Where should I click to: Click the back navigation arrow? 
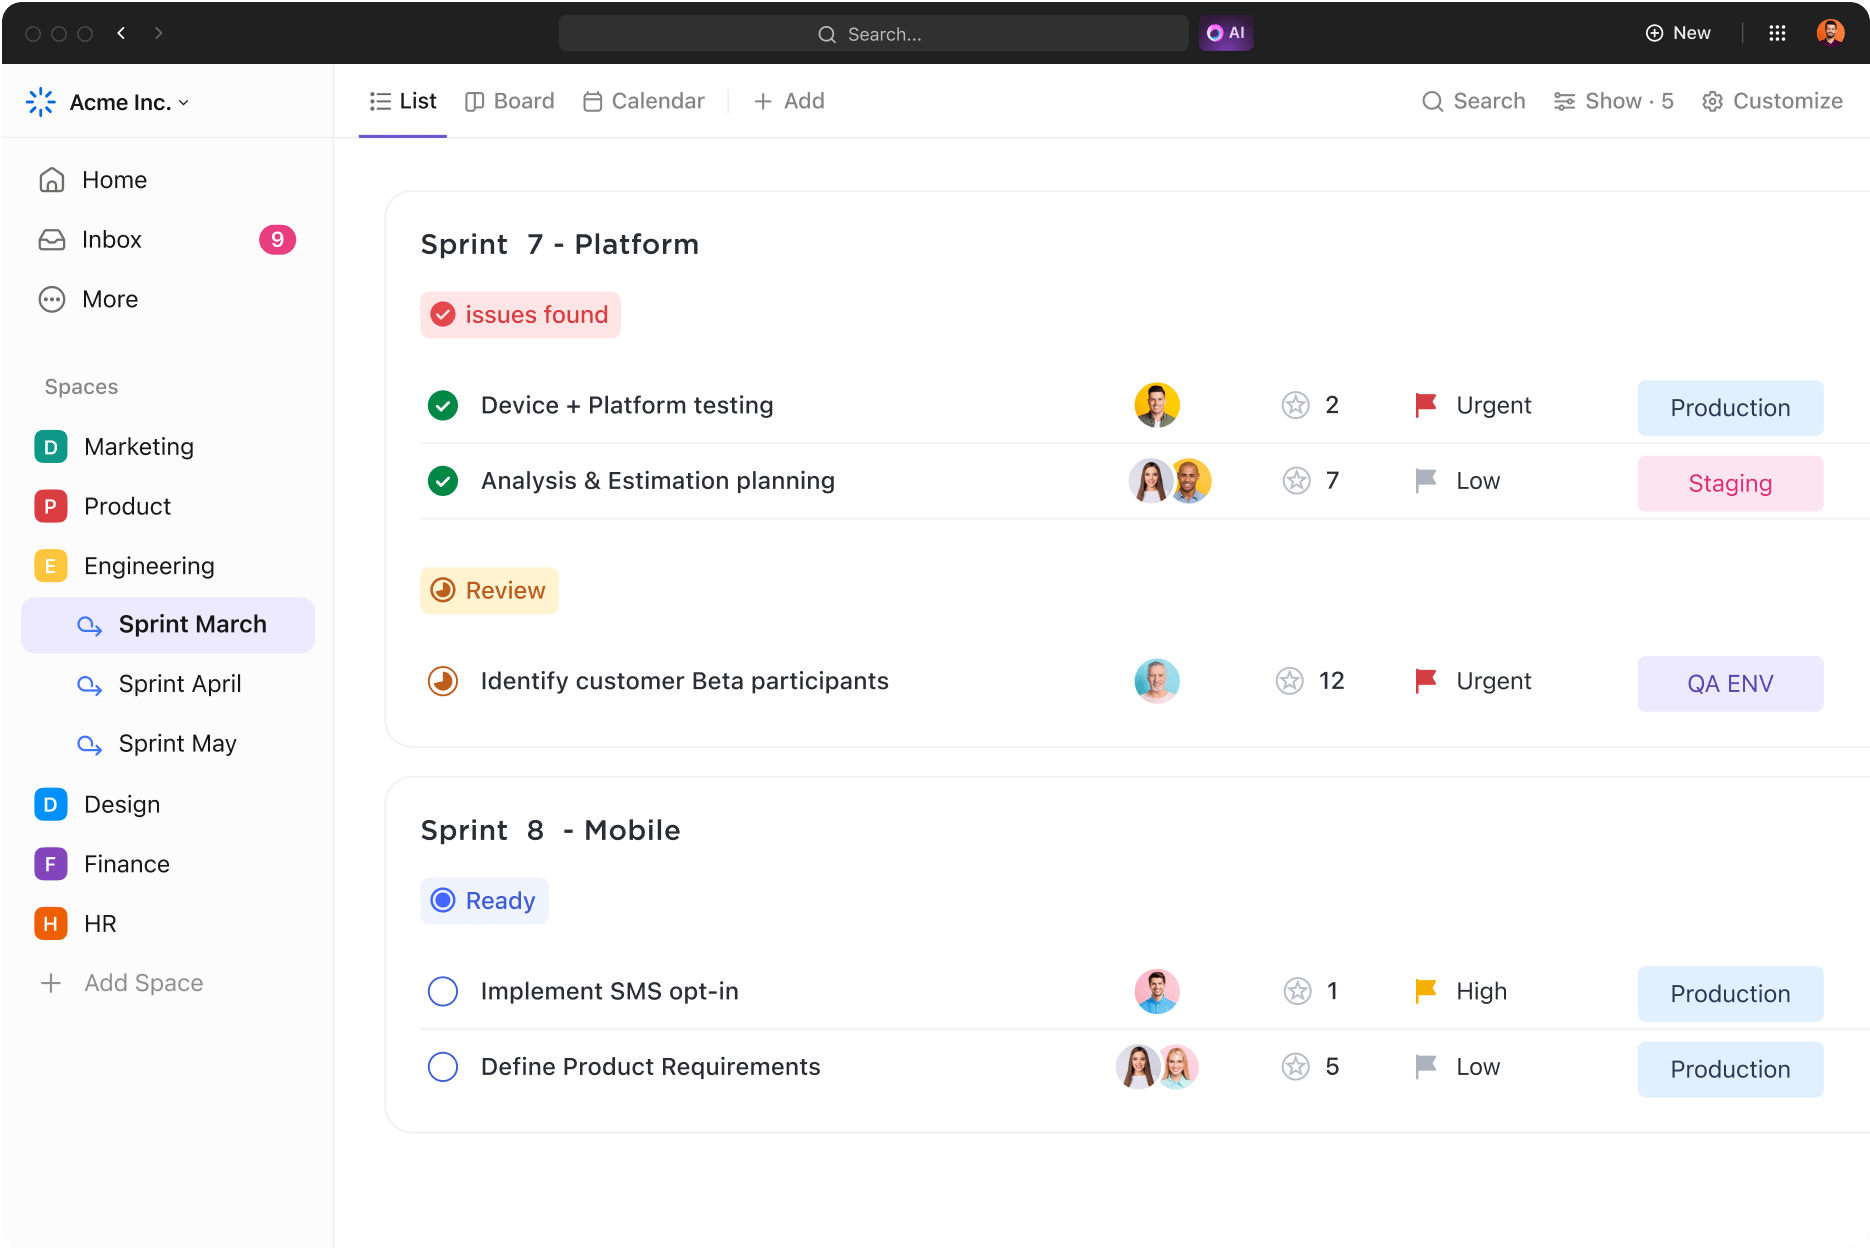(121, 33)
